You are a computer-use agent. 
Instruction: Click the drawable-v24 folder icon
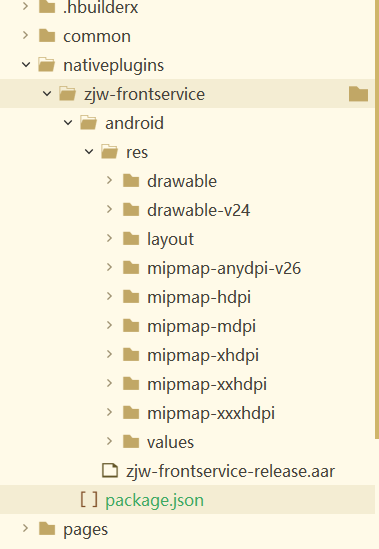(x=131, y=210)
